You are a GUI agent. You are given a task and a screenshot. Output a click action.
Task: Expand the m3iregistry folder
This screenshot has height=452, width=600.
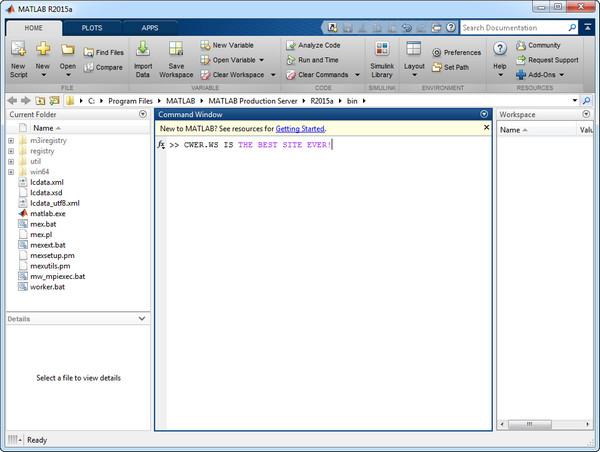(10, 140)
